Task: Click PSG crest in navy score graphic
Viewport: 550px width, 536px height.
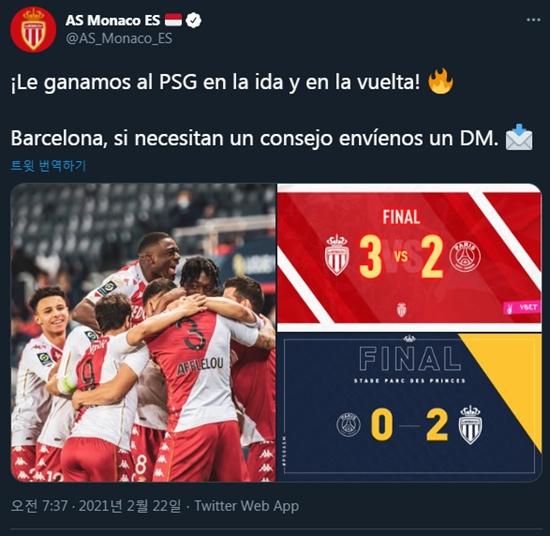Action: (348, 425)
